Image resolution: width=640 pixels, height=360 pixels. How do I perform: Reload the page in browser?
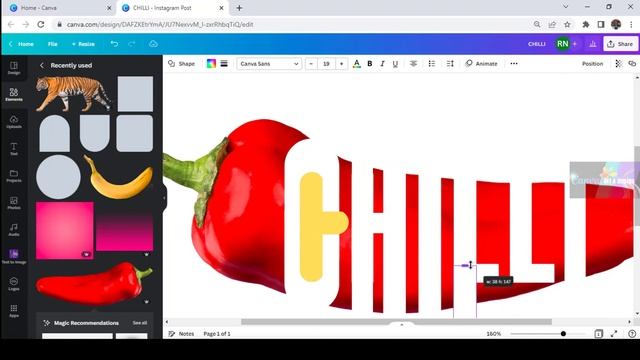41,24
